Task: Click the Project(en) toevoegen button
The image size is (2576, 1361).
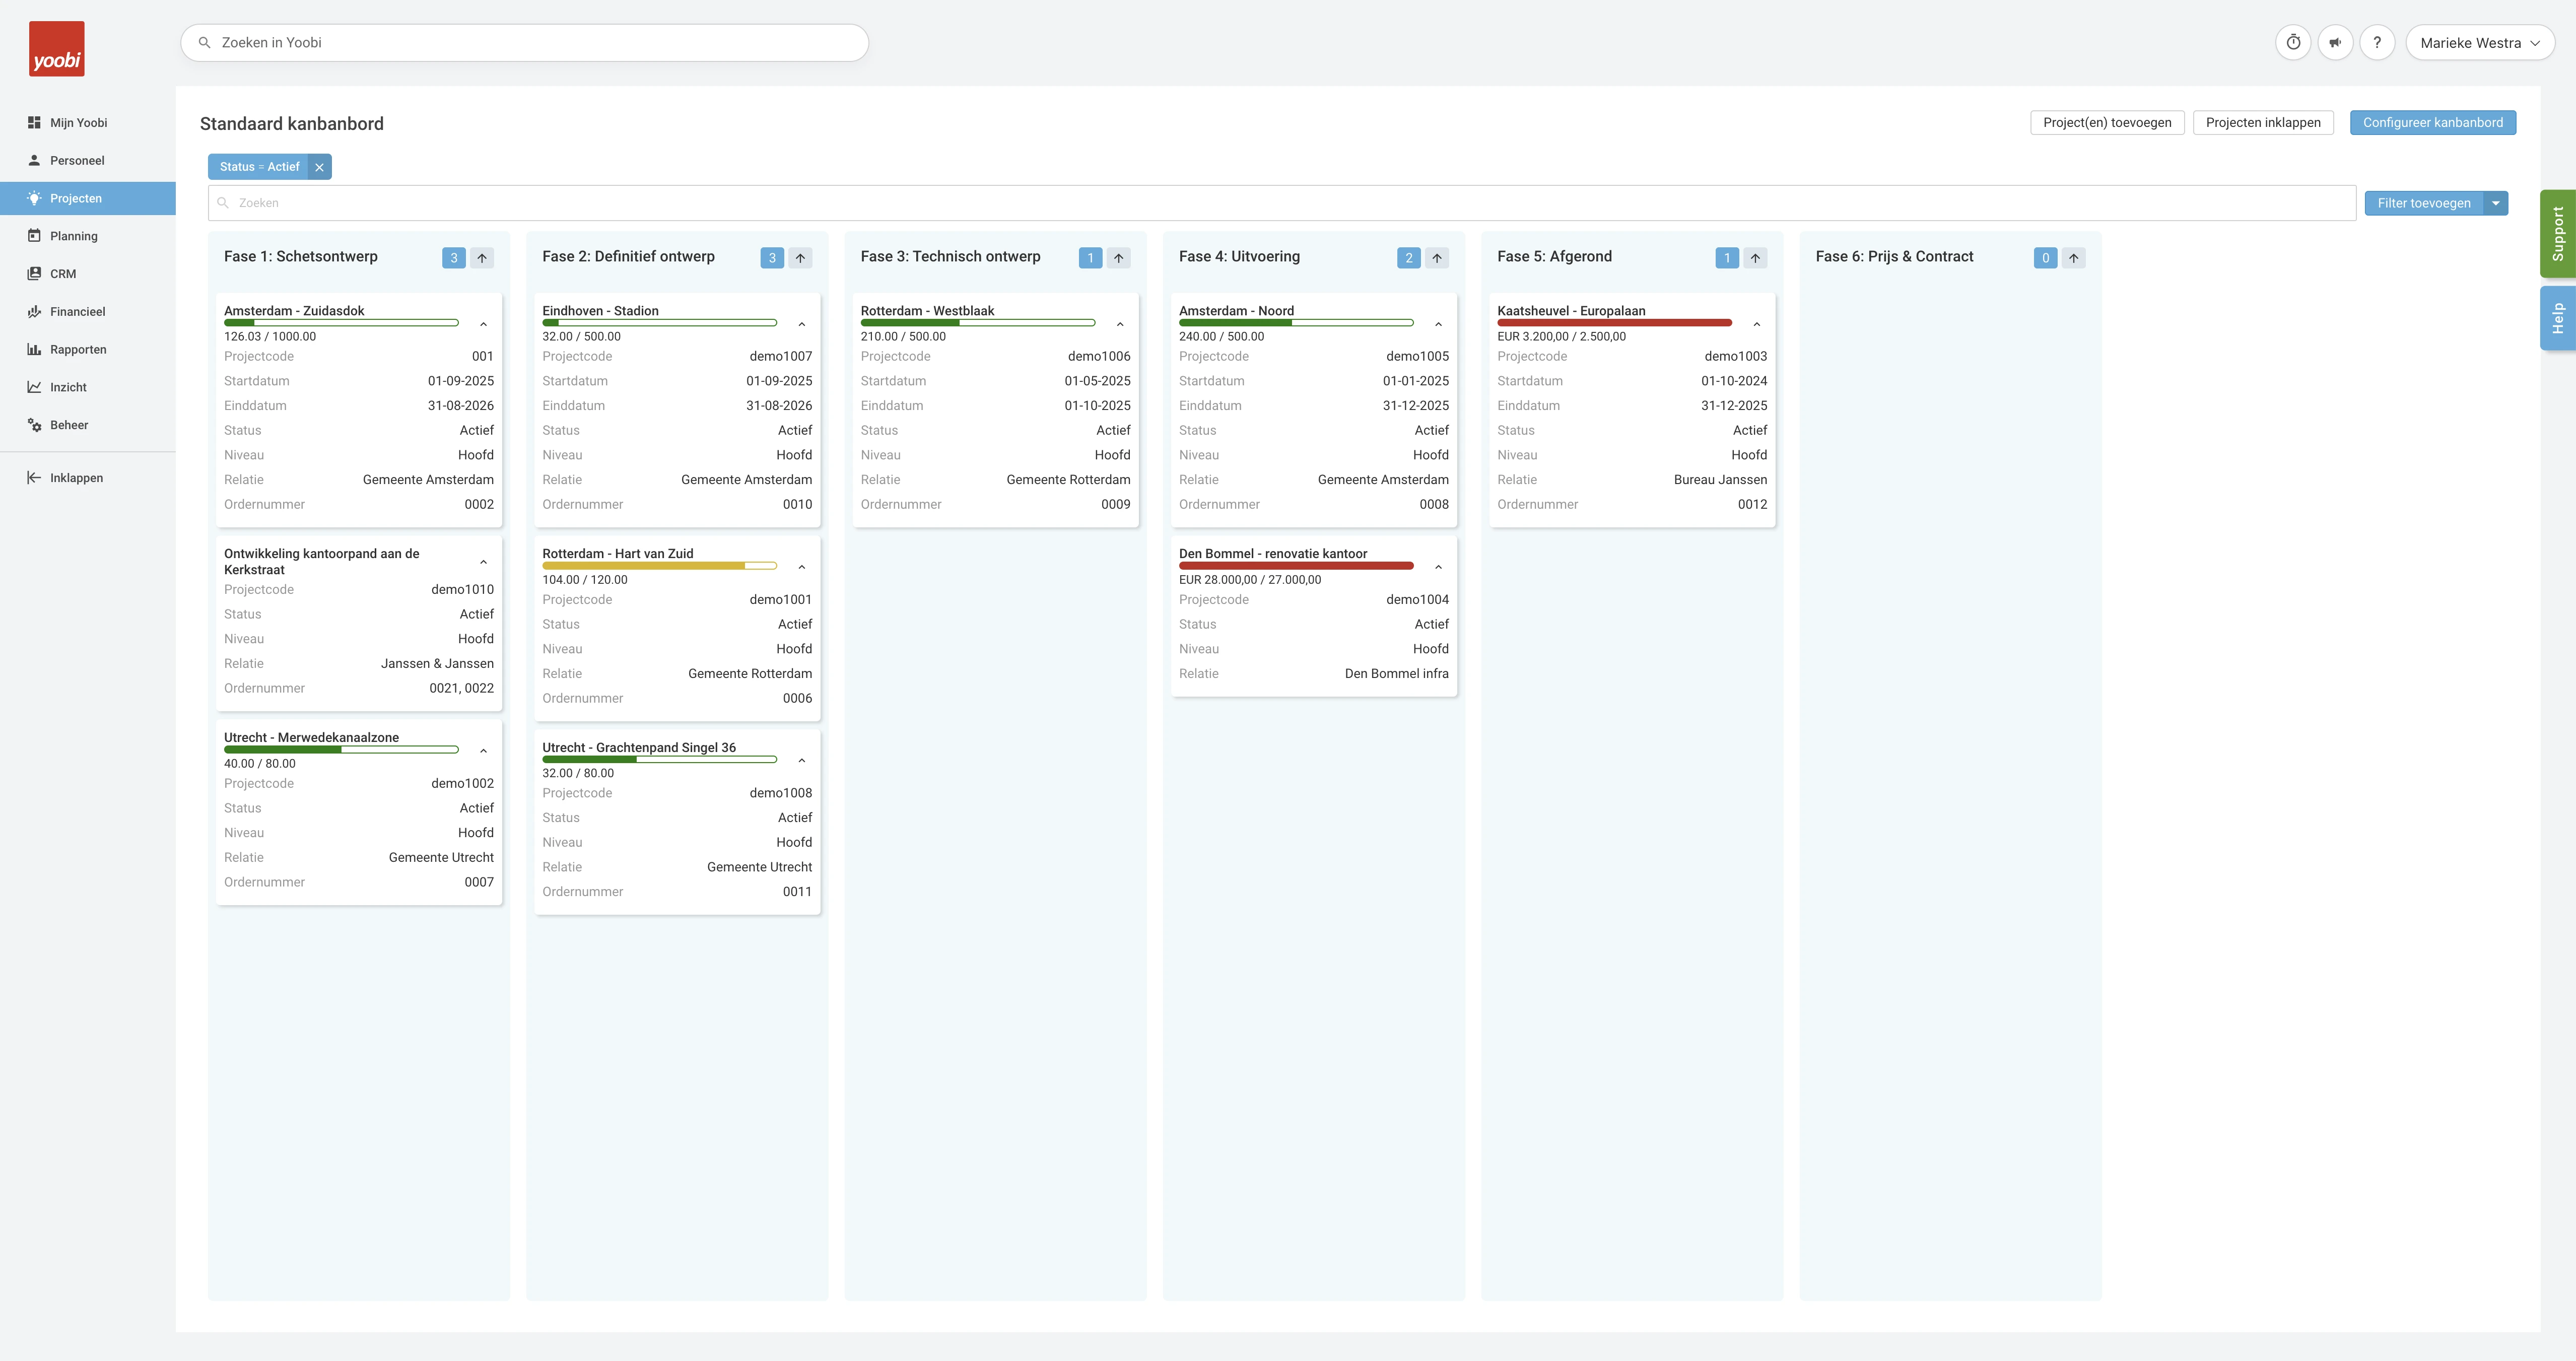Action: tap(2106, 123)
